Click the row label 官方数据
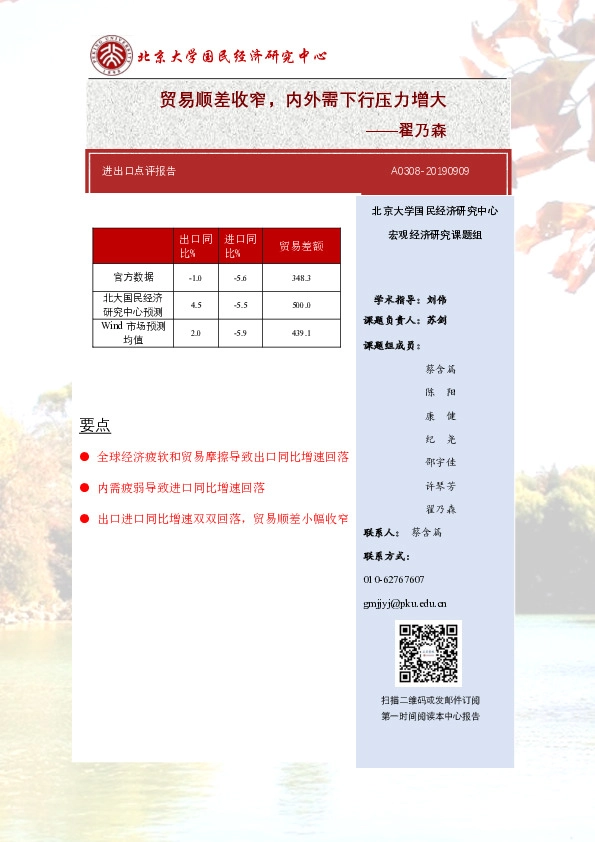This screenshot has width=595, height=842. click(x=133, y=277)
